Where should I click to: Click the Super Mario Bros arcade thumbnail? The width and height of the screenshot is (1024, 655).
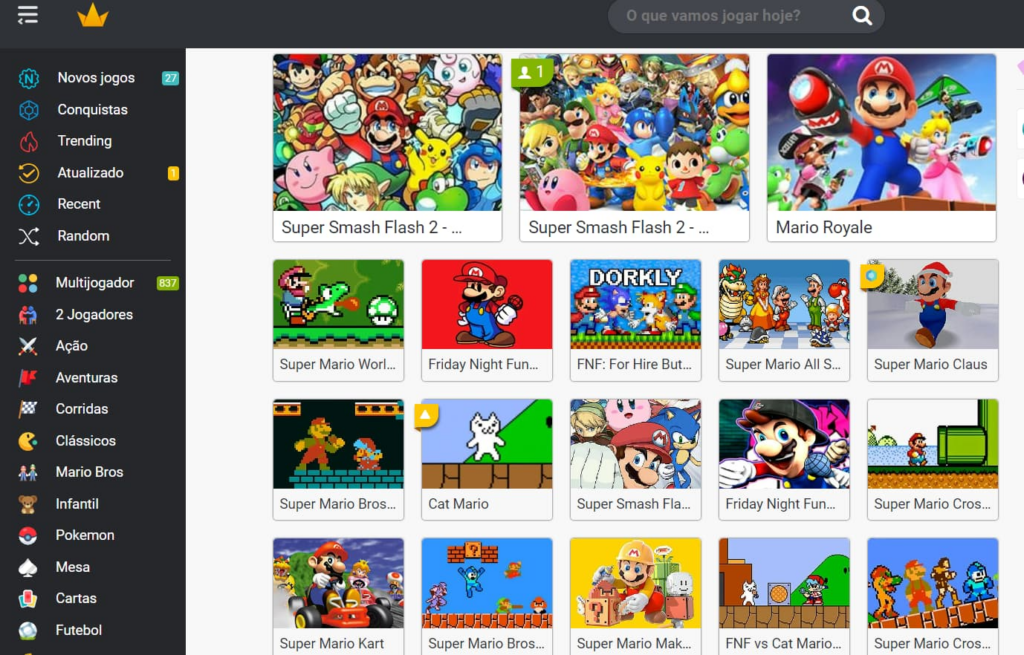338,444
